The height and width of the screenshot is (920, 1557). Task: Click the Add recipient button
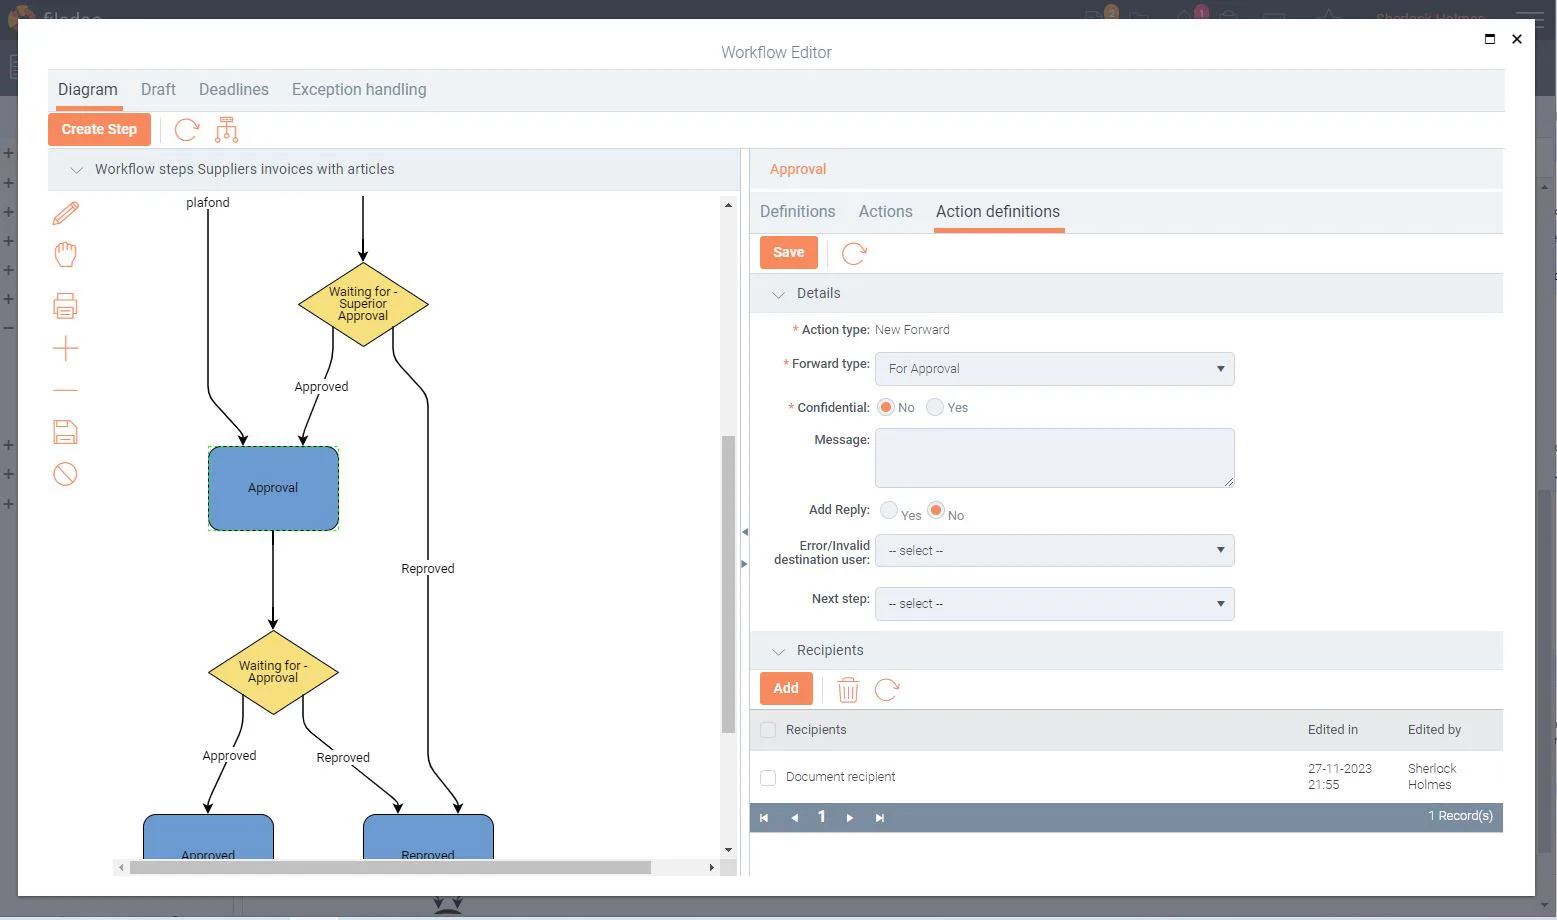[786, 688]
